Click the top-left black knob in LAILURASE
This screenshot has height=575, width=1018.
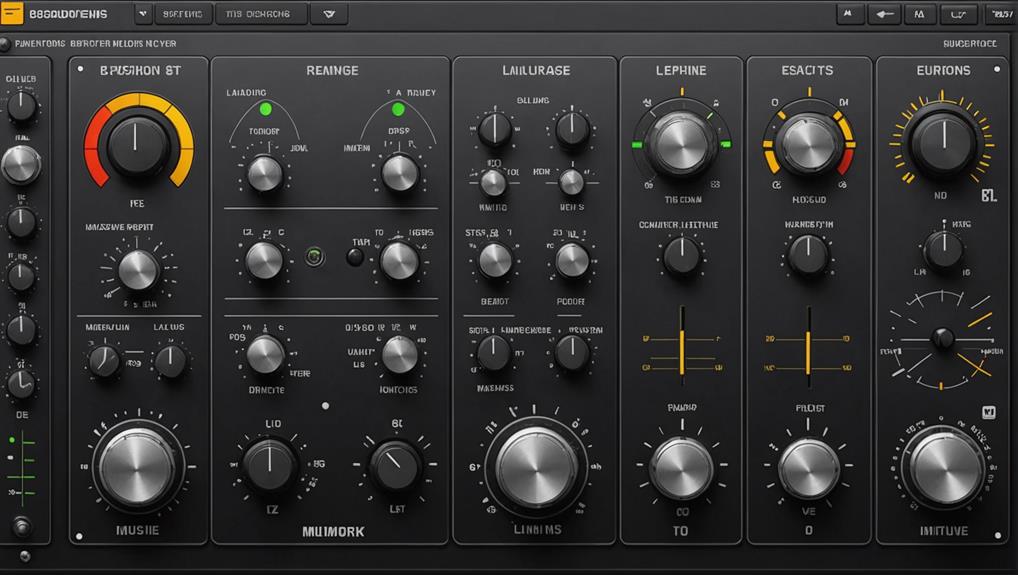tap(495, 130)
